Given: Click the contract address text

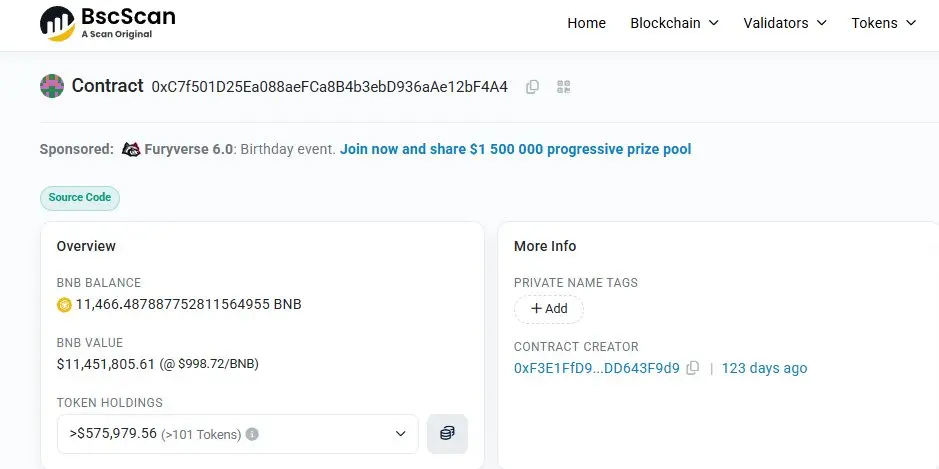Looking at the screenshot, I should (x=329, y=87).
